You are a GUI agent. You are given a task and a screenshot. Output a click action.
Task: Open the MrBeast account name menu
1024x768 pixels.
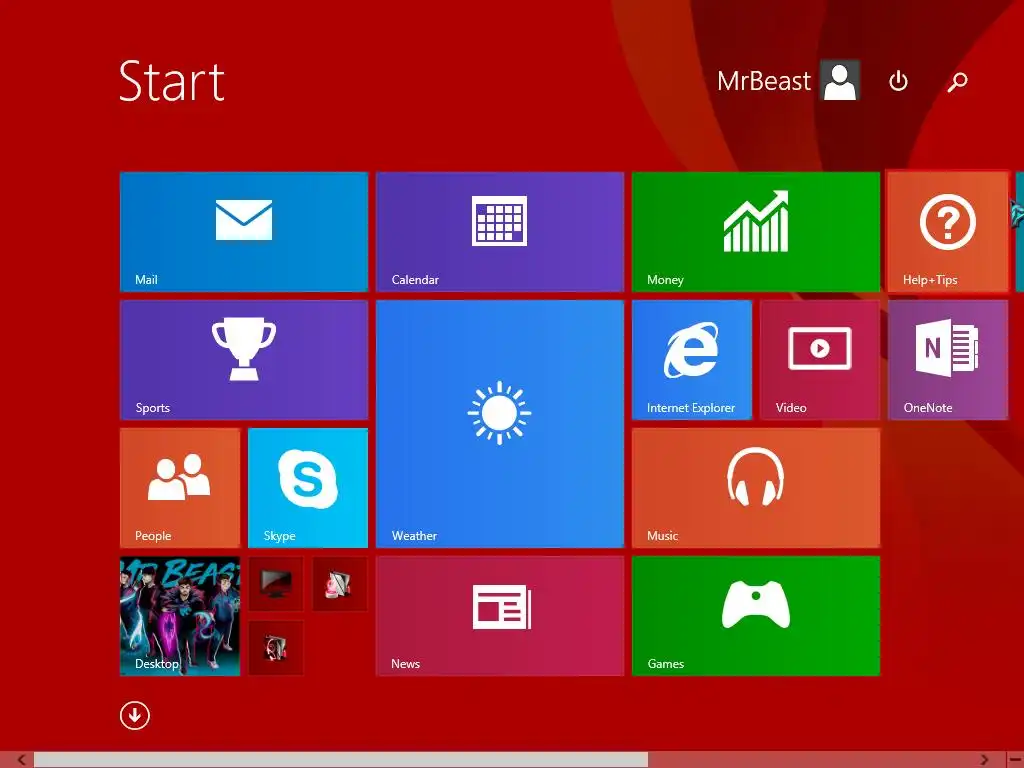(x=763, y=81)
